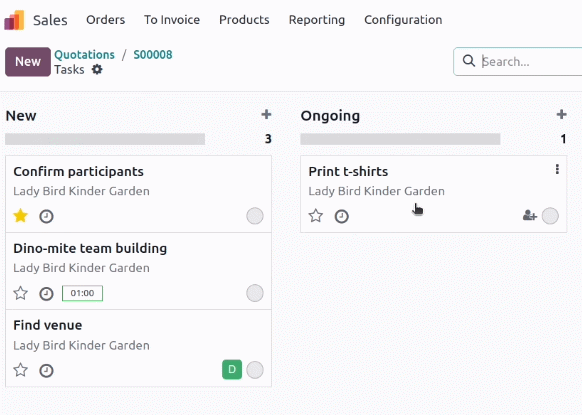Open the Orders menu
Screen dimensions: 582x415
[x=105, y=20]
